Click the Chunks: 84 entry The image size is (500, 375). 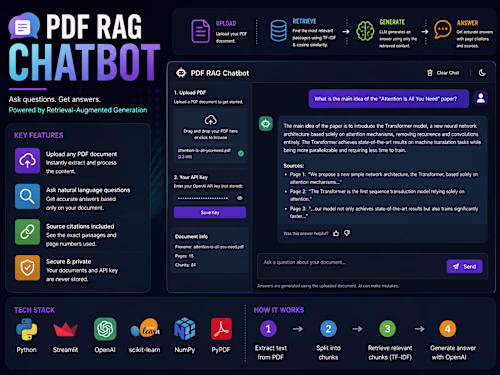[185, 265]
